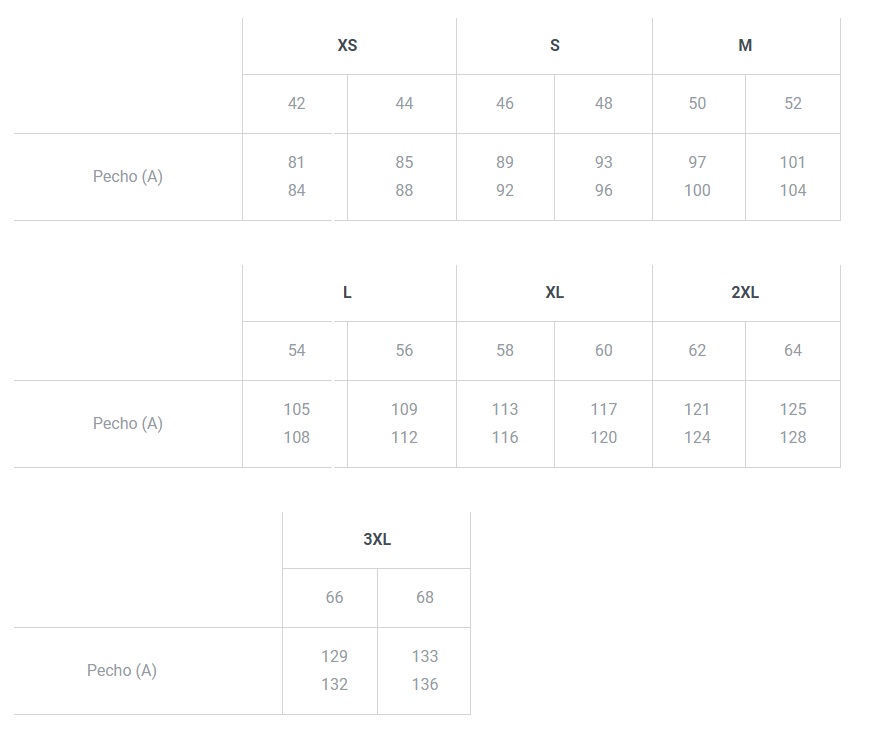Viewport: 870px width, 730px height.
Task: Click Pecho (A) label beside 3XL measurements
Action: (122, 670)
